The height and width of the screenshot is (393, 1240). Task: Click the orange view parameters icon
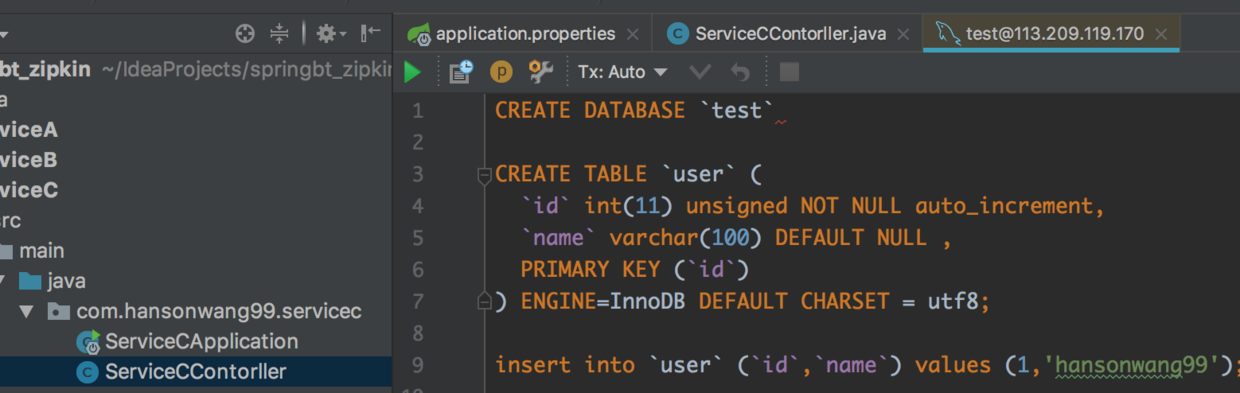(501, 72)
